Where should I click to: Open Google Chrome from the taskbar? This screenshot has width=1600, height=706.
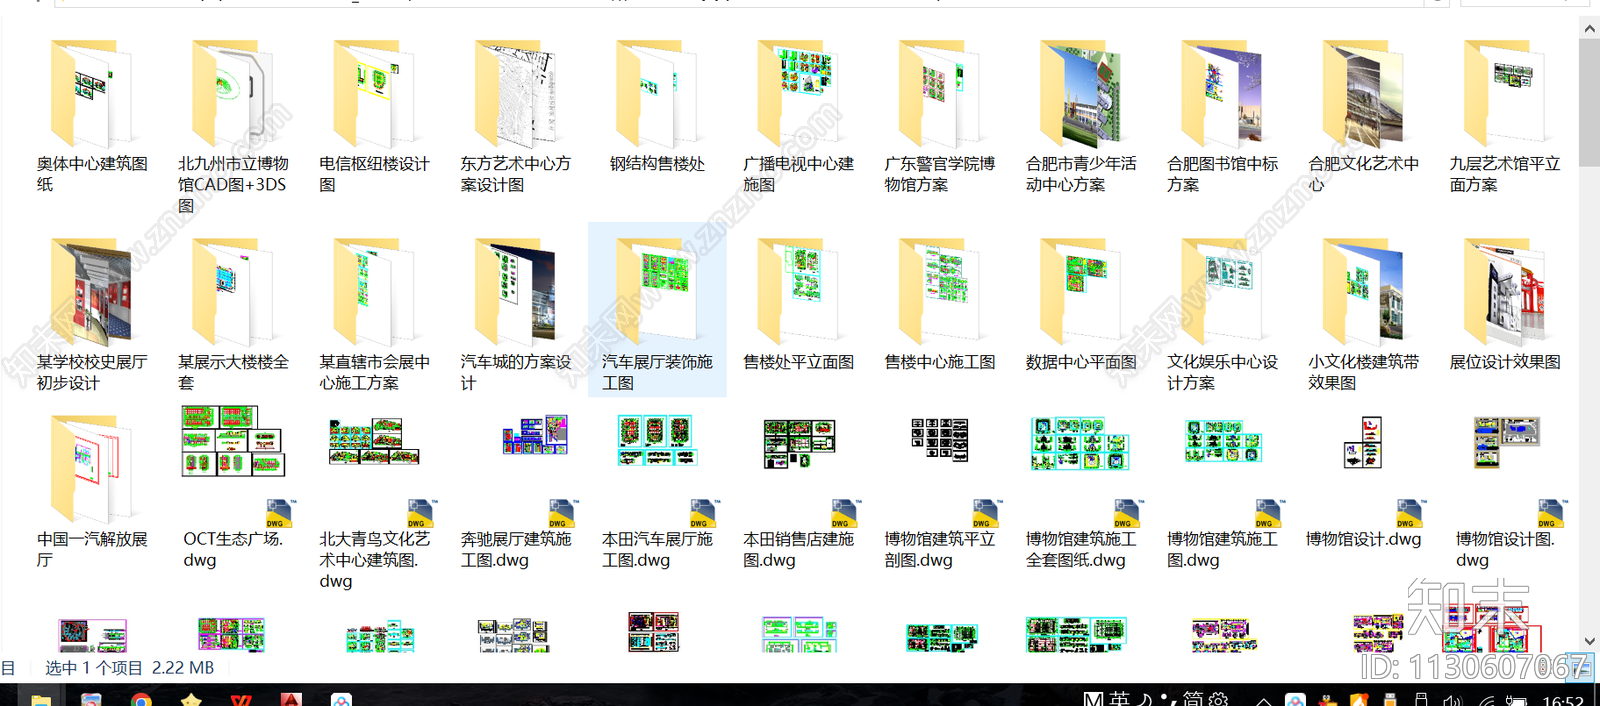pos(141,700)
